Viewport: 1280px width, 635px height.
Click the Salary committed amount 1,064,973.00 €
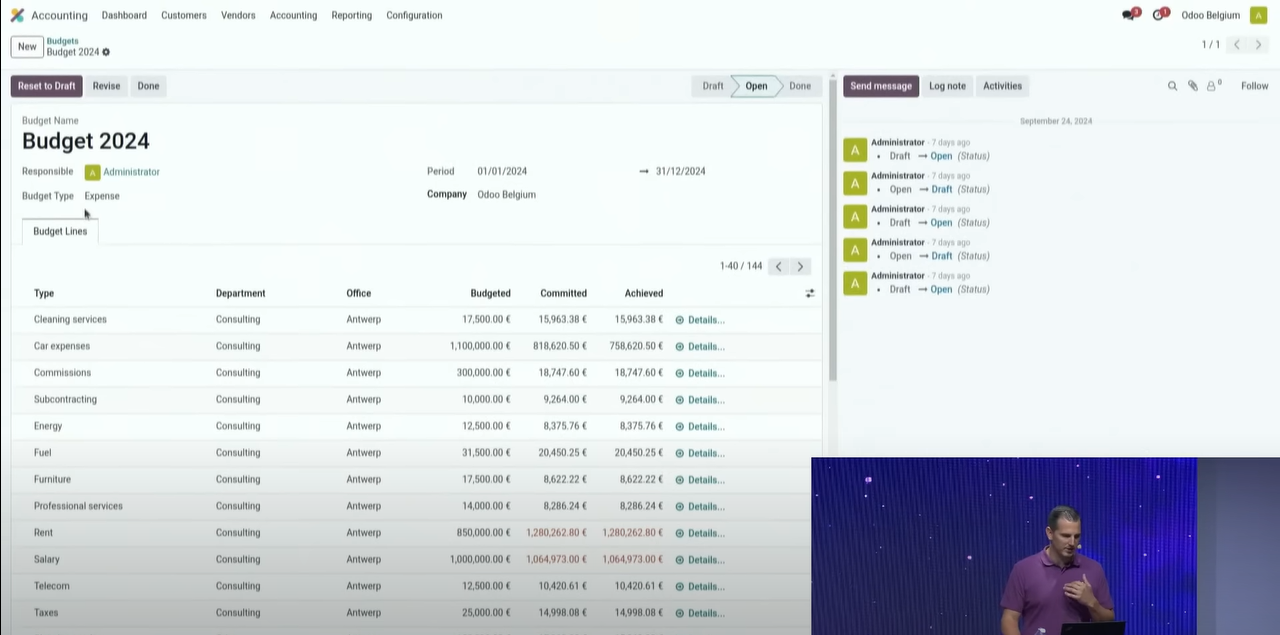click(x=557, y=560)
